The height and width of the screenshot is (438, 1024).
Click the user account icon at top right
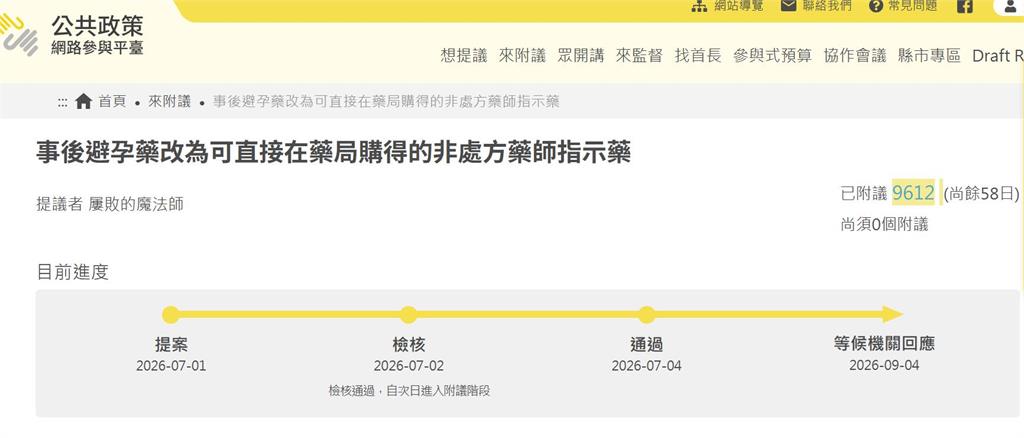coord(1010,7)
